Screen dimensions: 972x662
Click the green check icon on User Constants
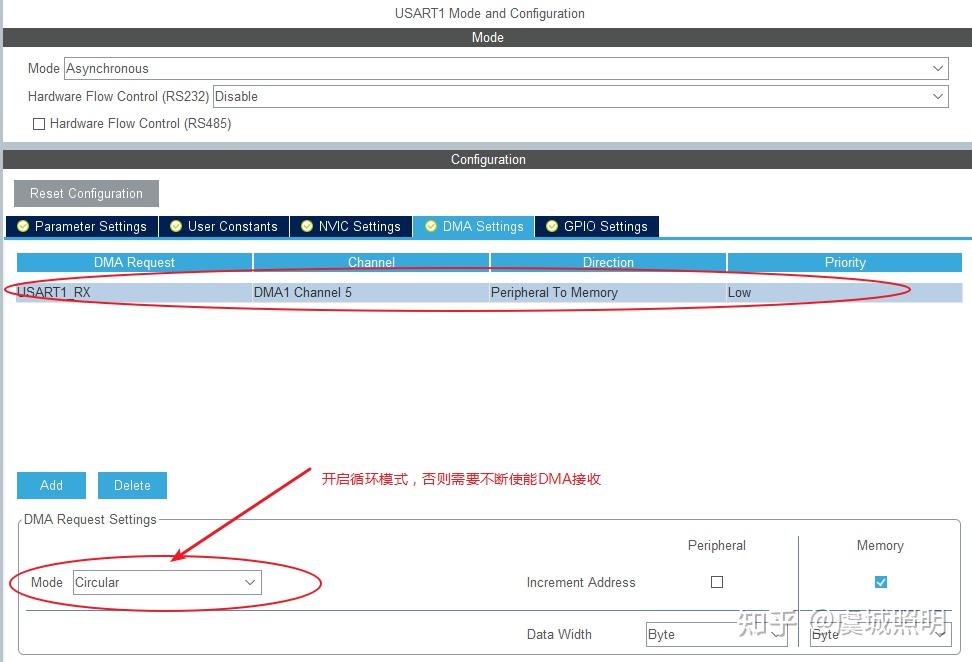175,226
